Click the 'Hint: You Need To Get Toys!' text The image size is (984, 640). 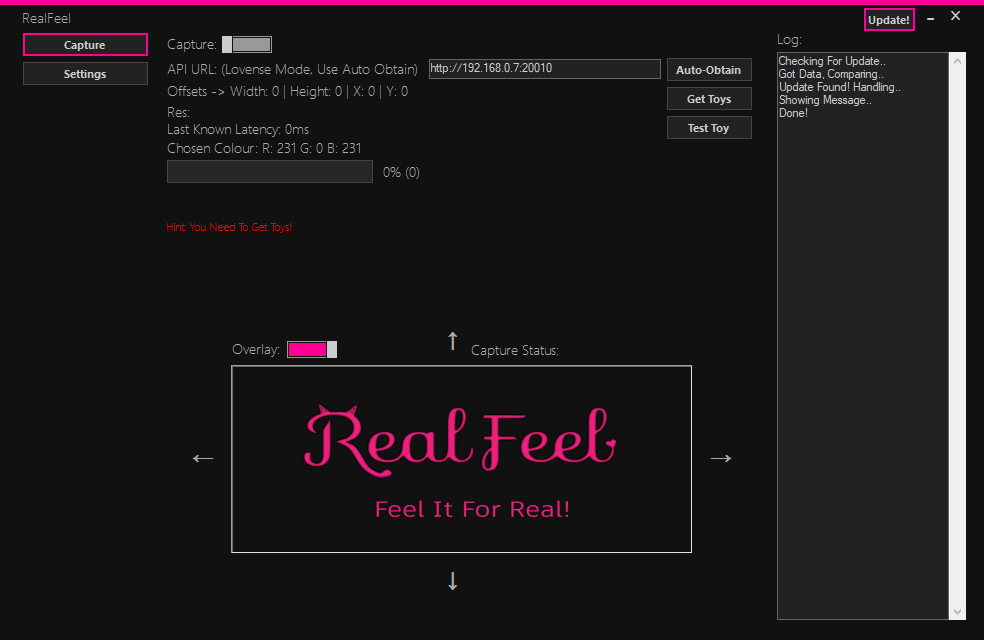[x=229, y=227]
